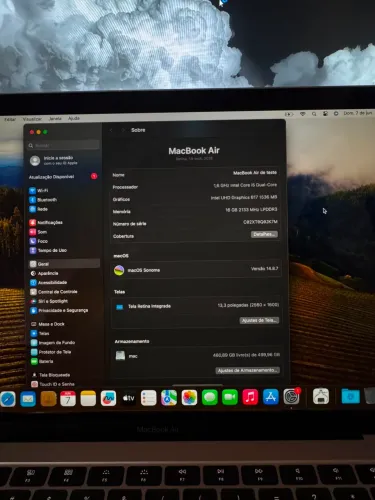Image resolution: width=375 pixels, height=500 pixels.
Task: Click Atualização Disponível in the sidebar
Action: (x=63, y=177)
